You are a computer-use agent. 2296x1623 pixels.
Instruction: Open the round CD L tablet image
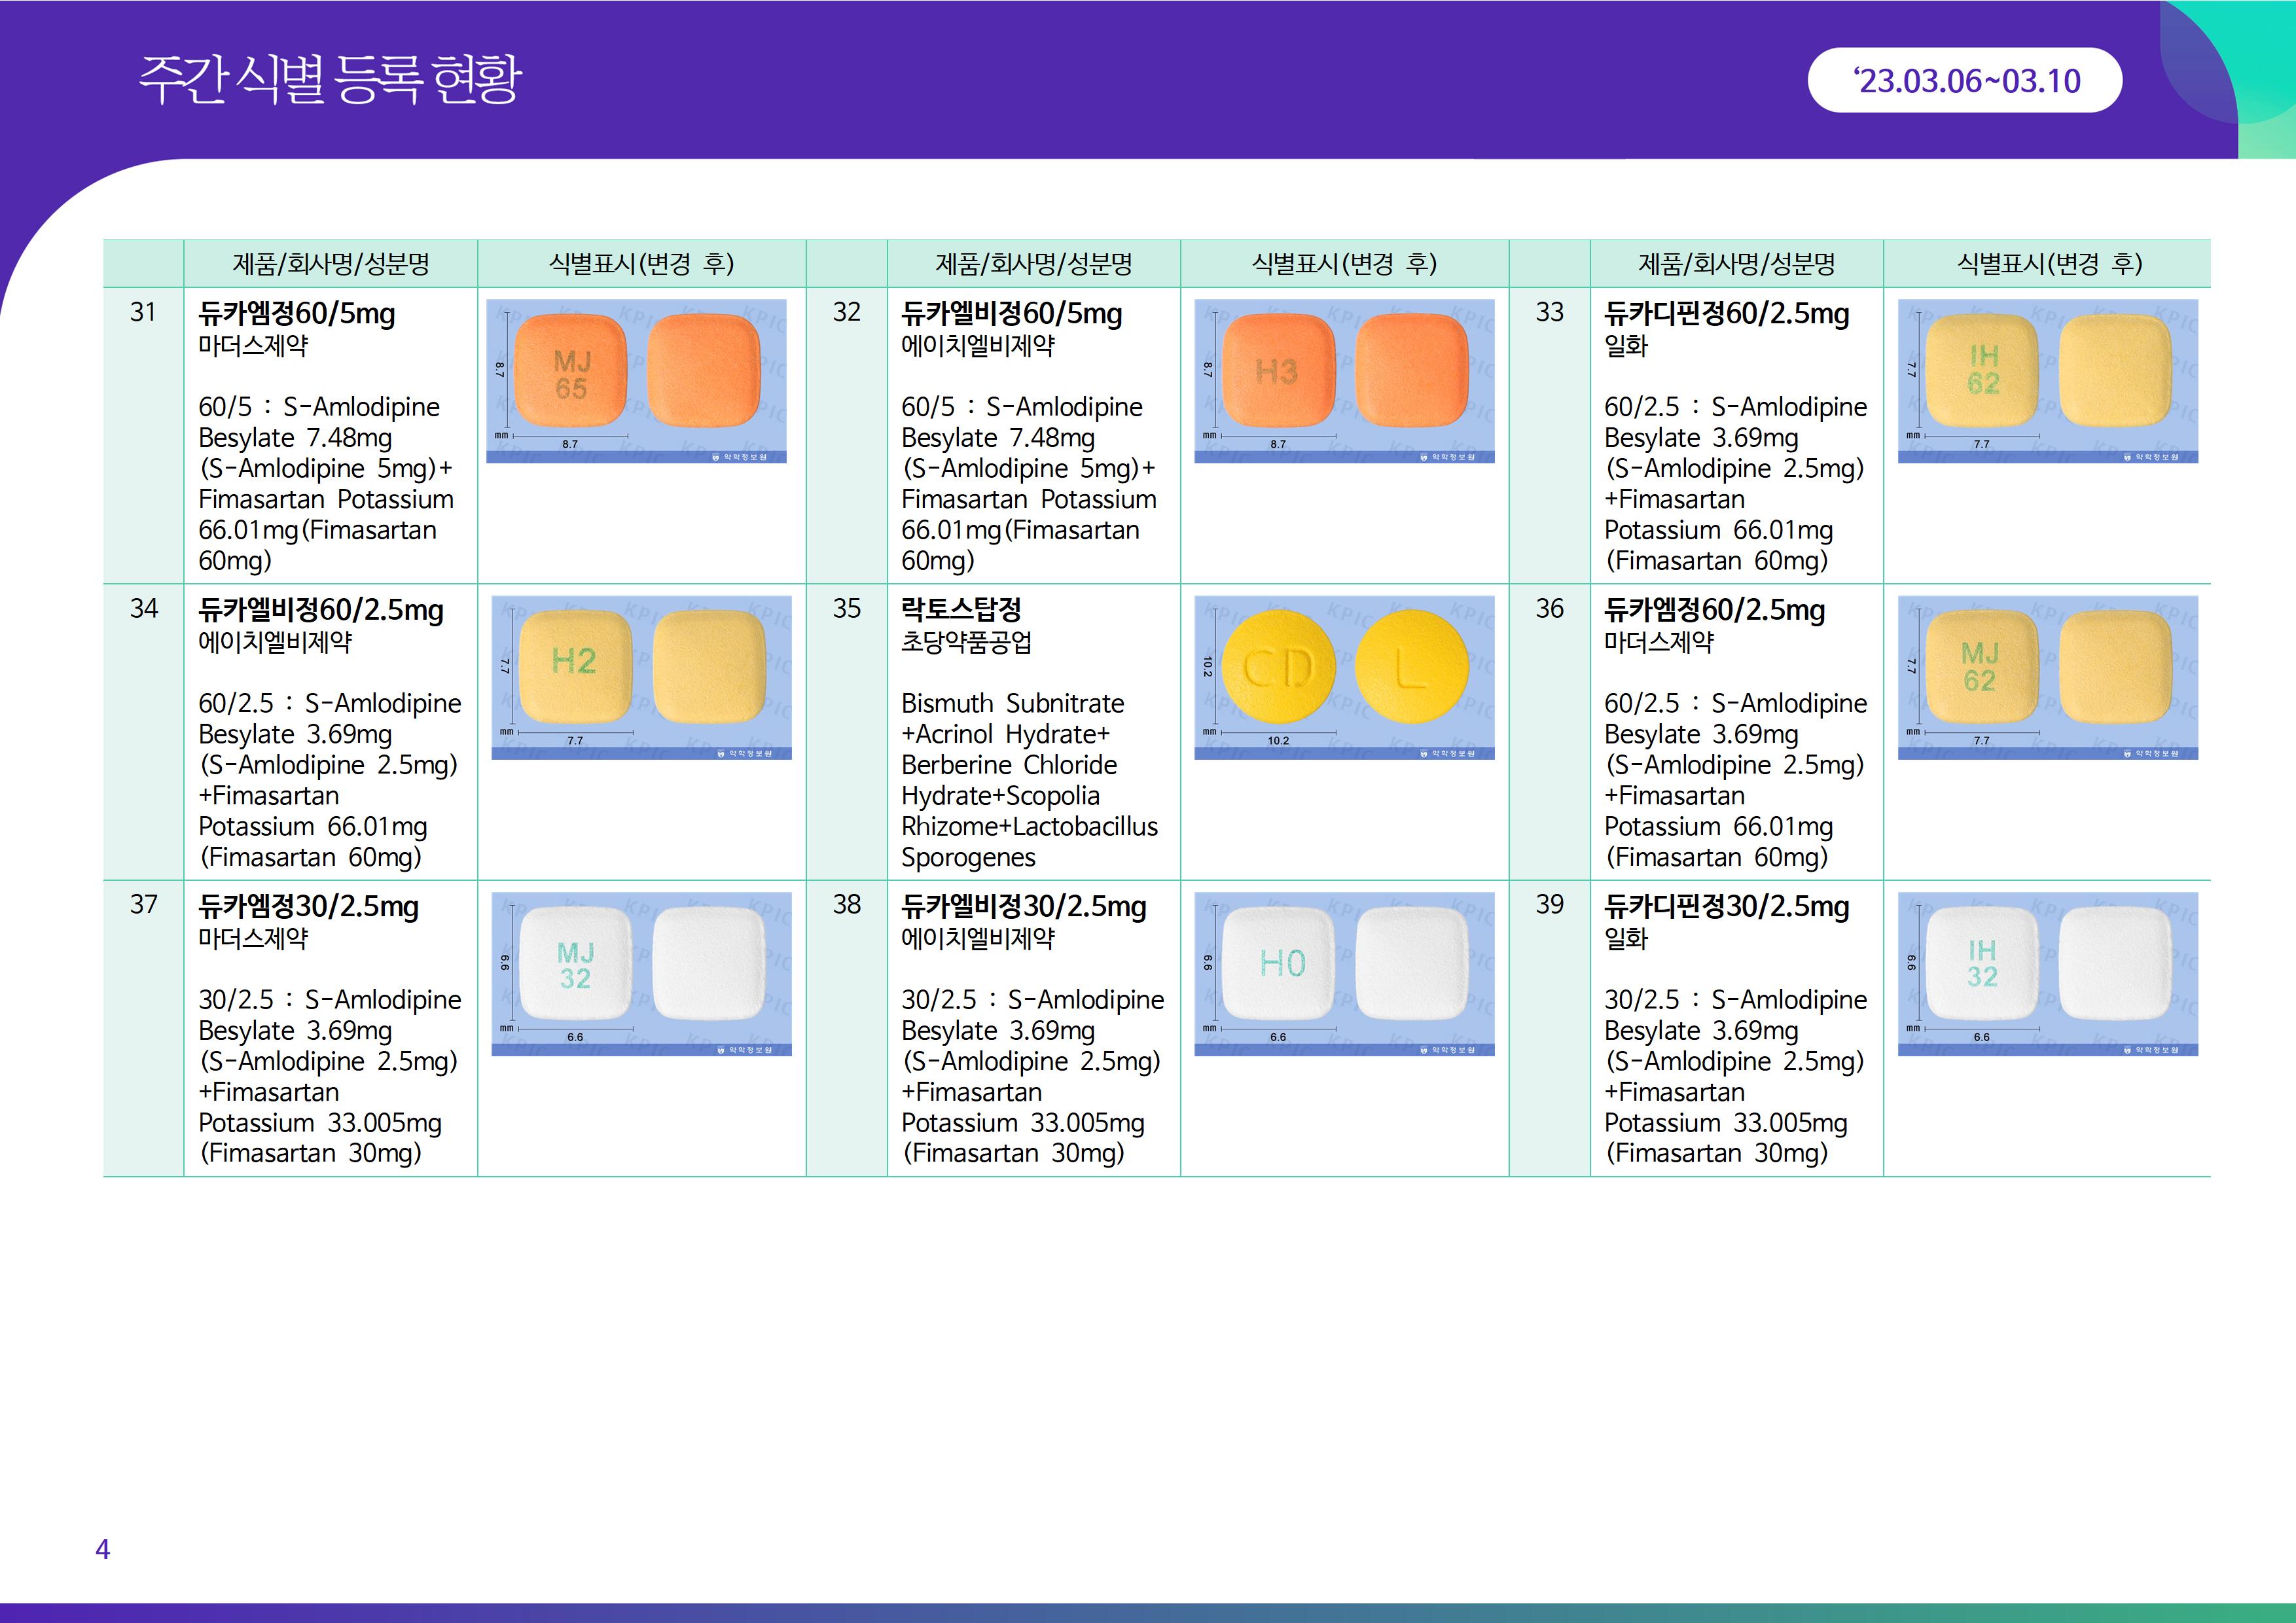tap(1344, 677)
